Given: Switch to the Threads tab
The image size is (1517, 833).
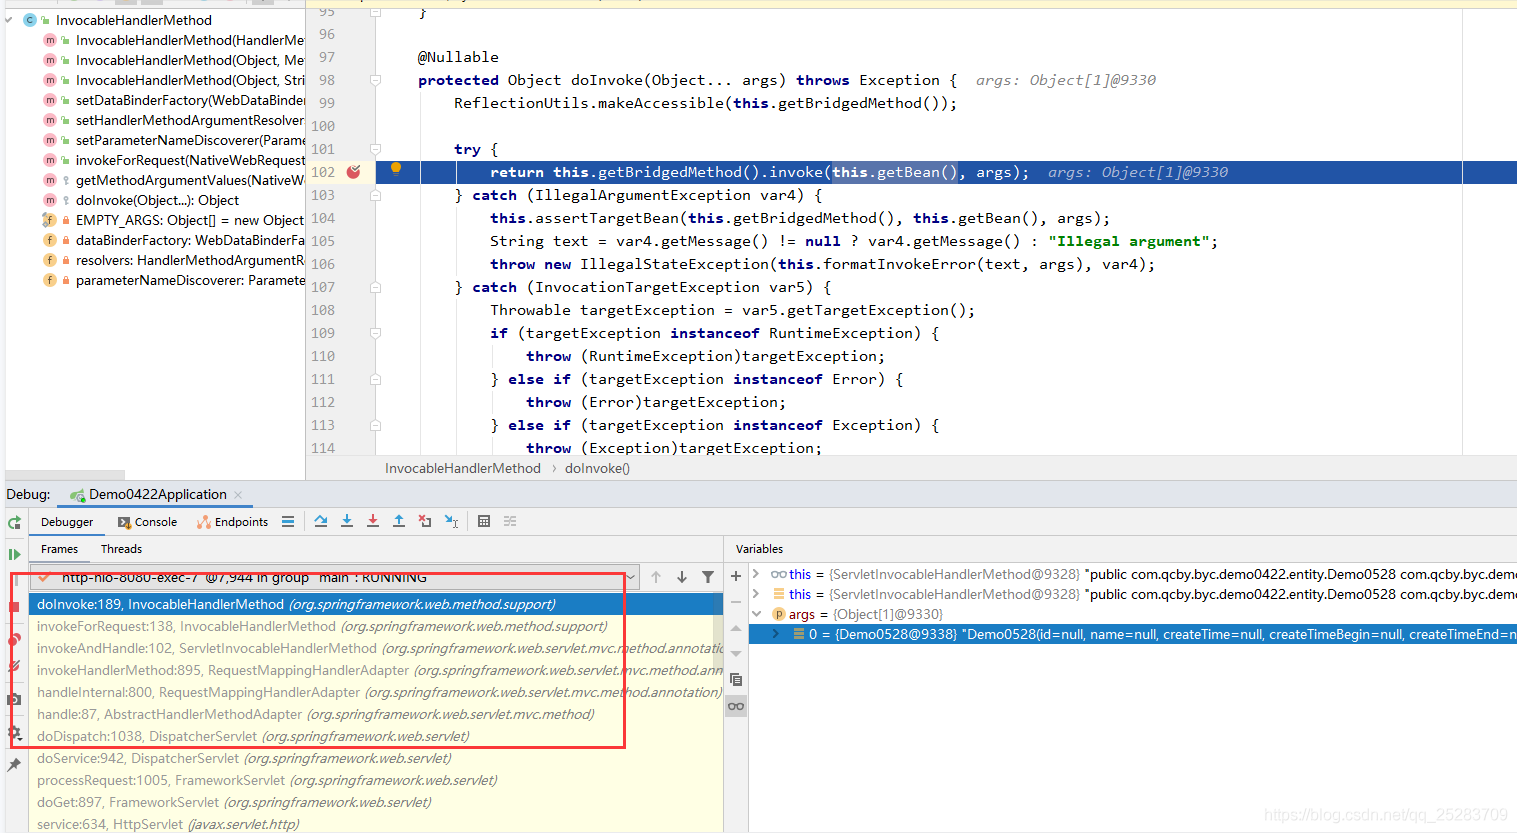Looking at the screenshot, I should (121, 549).
